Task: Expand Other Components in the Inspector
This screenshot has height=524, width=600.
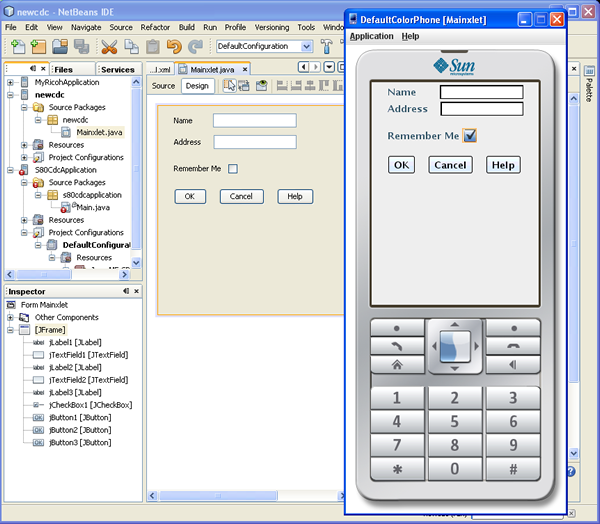Action: 10,317
